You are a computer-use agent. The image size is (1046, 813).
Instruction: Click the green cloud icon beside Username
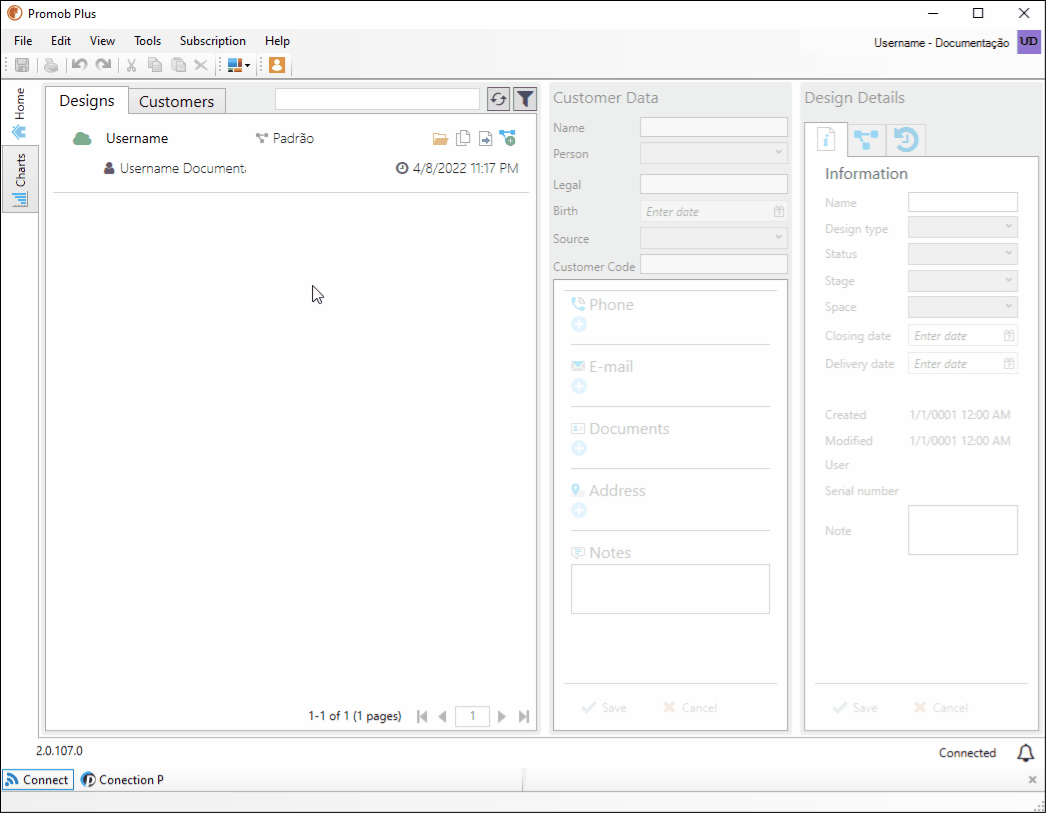tap(82, 139)
